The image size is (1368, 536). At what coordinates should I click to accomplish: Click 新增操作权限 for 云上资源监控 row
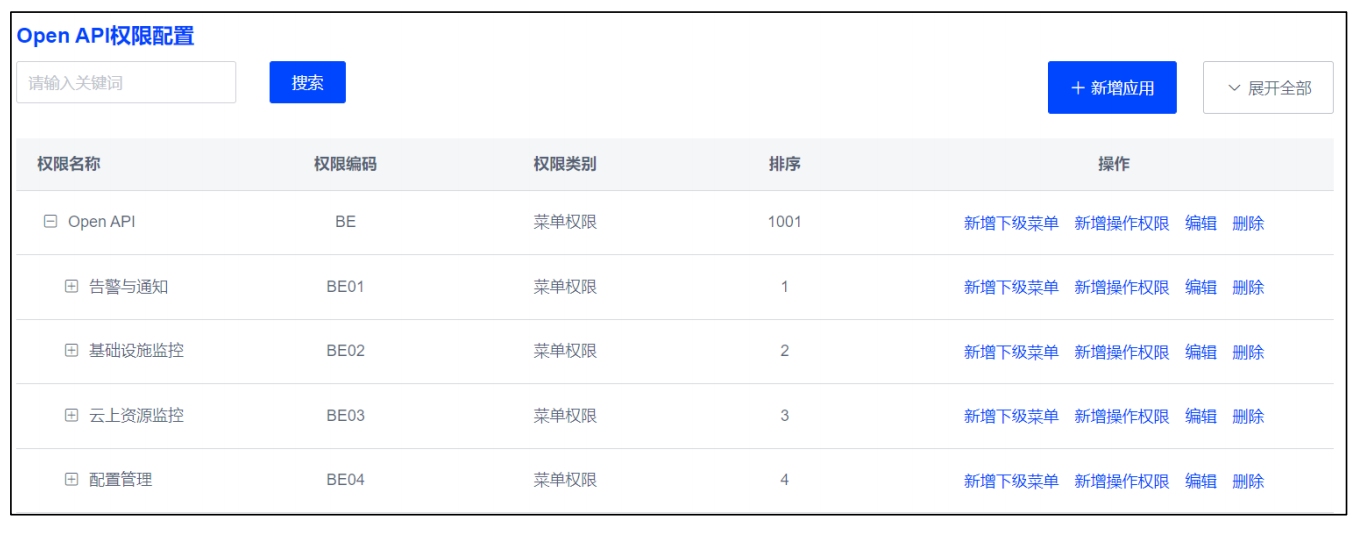point(1121,416)
